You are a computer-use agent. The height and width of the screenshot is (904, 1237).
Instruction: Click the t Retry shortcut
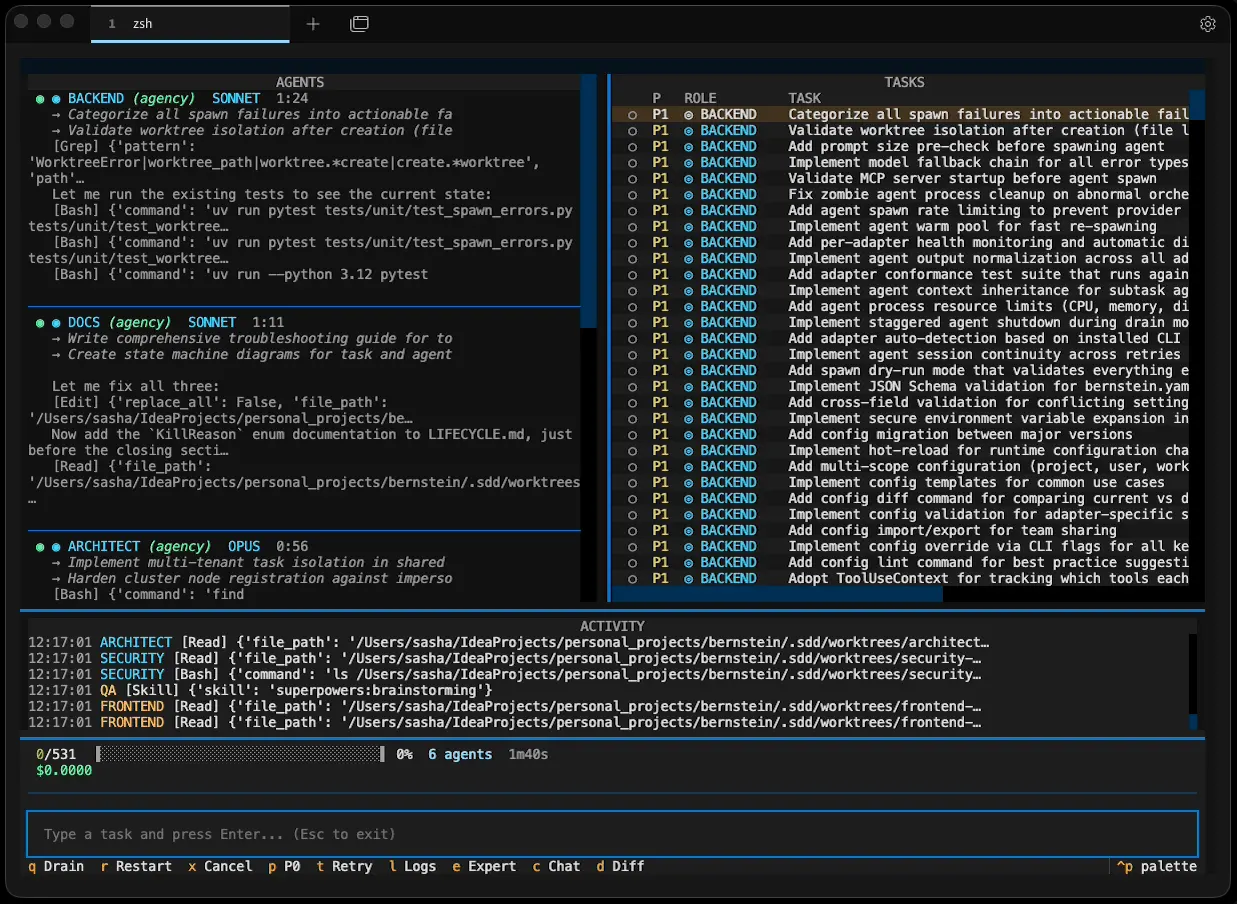(344, 866)
